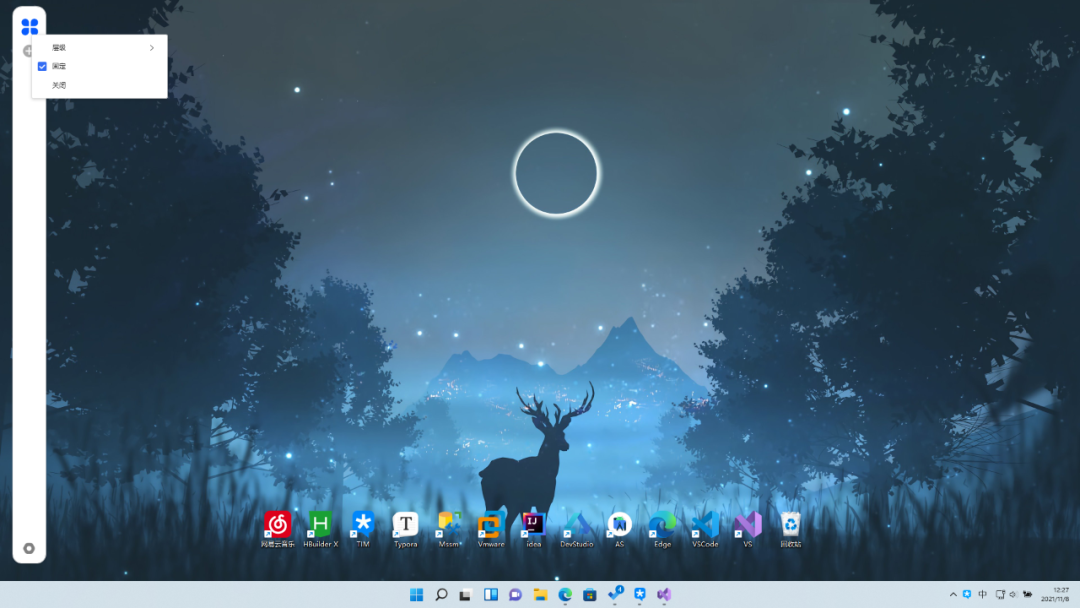Click the clock to view the calendar
1080x608 pixels.
1055,593
